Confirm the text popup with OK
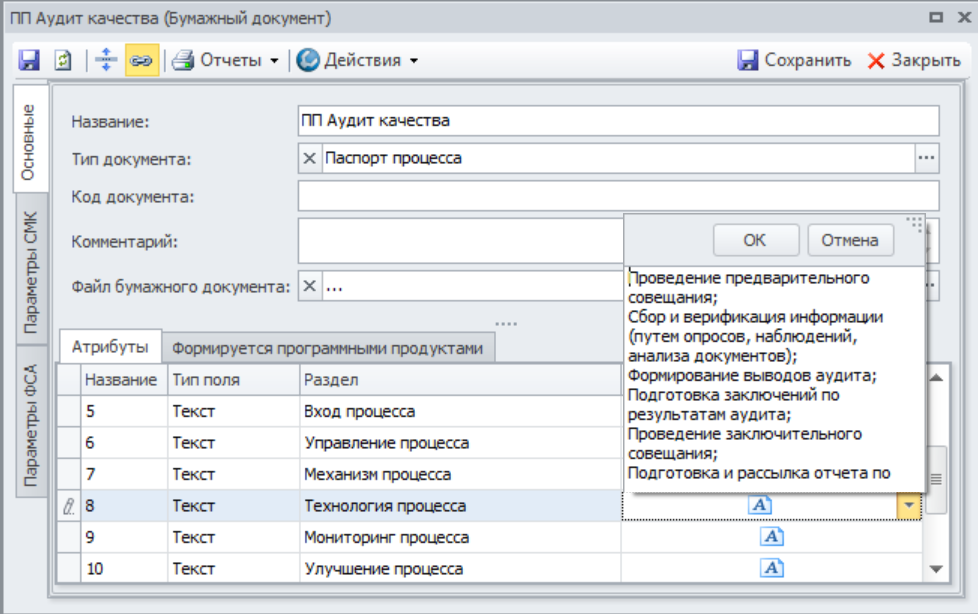The image size is (978, 614). point(755,240)
